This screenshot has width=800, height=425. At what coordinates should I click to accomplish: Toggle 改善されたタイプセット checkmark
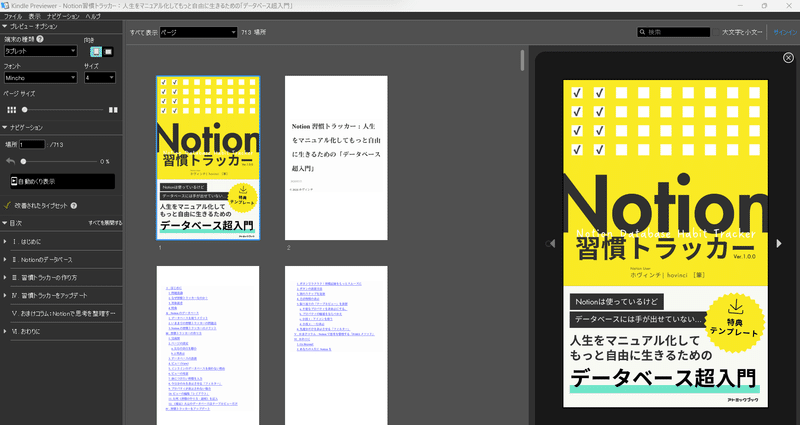point(7,205)
